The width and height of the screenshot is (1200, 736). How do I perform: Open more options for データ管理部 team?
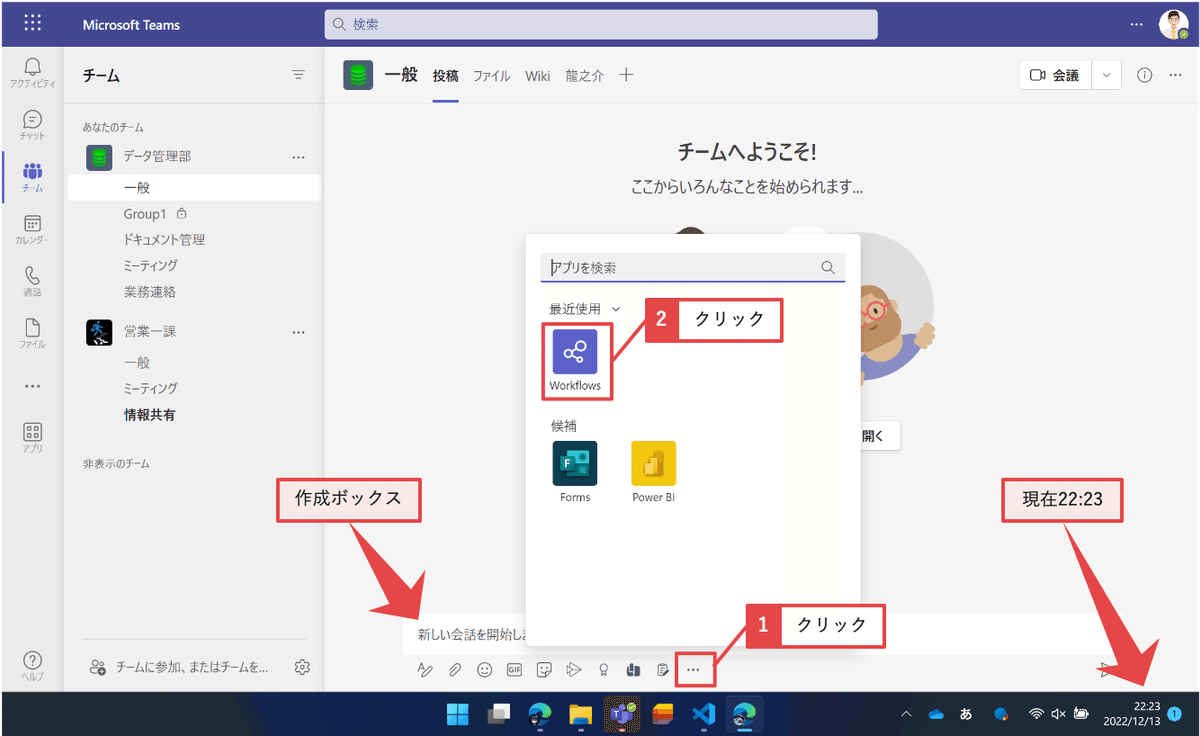(x=298, y=157)
